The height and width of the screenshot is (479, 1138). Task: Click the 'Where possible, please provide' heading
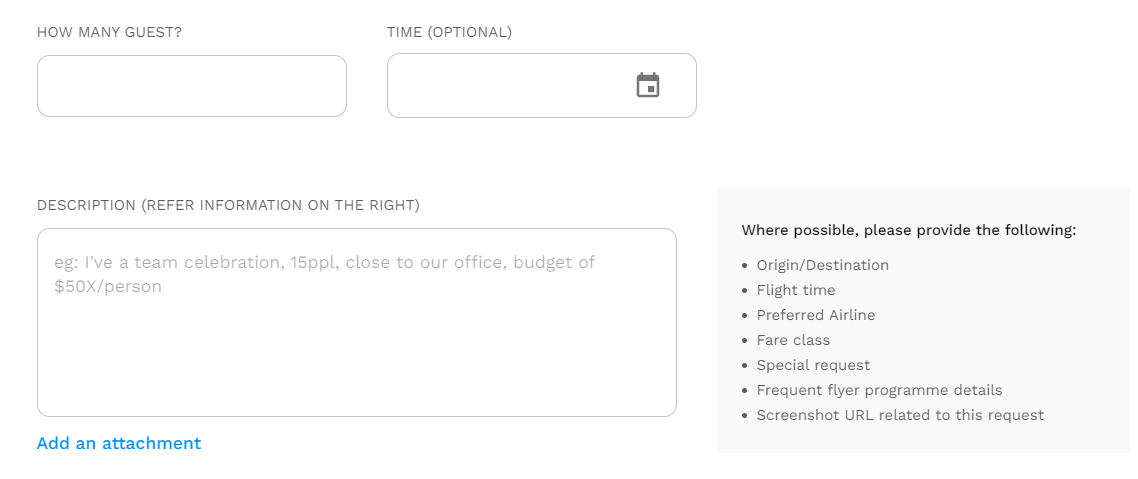coord(909,231)
